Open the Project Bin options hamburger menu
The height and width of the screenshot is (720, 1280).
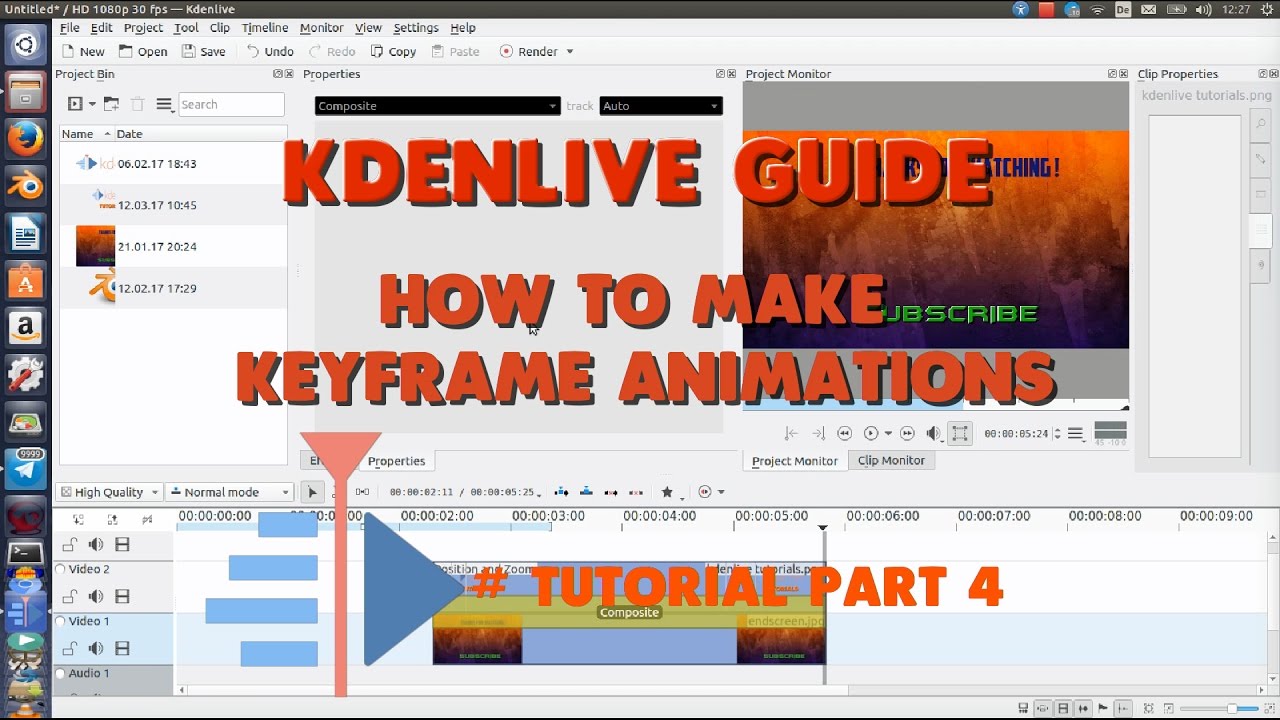tap(164, 104)
